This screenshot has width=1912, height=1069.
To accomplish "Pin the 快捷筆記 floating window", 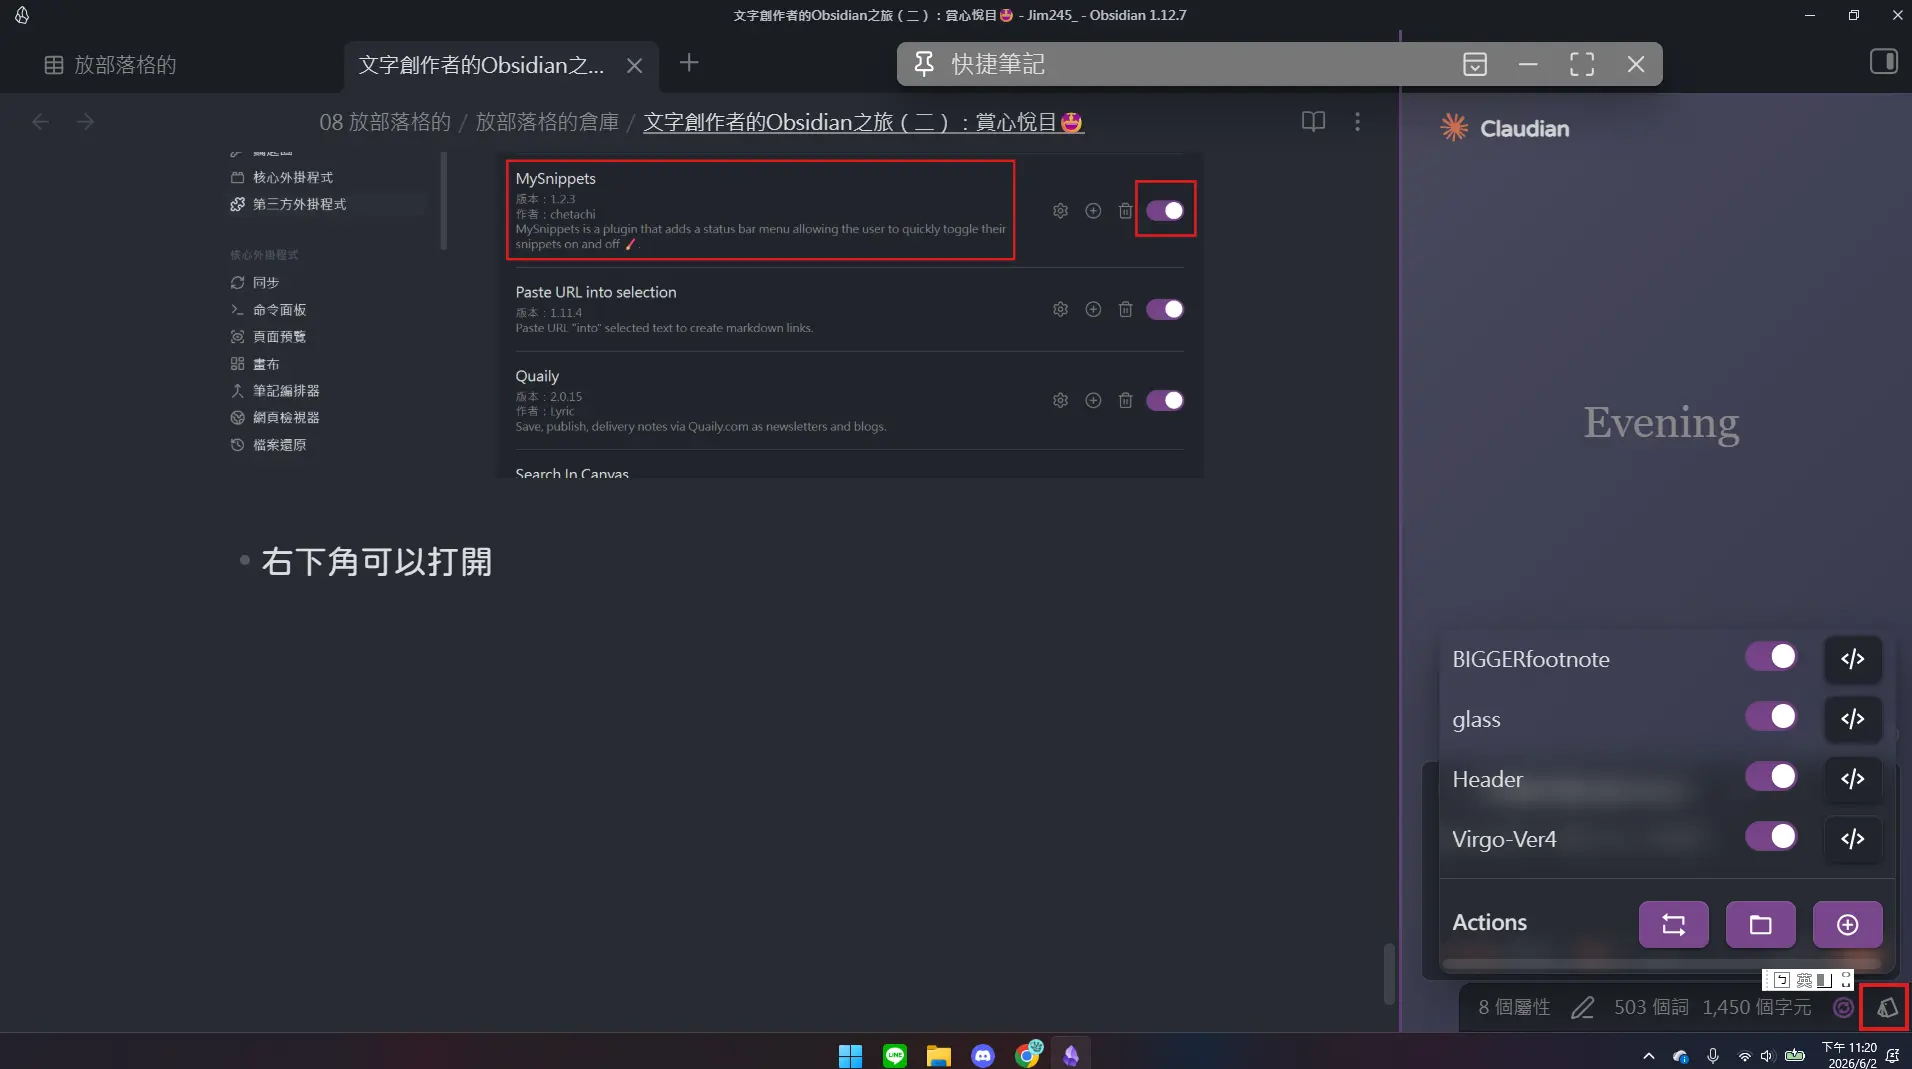I will [924, 64].
